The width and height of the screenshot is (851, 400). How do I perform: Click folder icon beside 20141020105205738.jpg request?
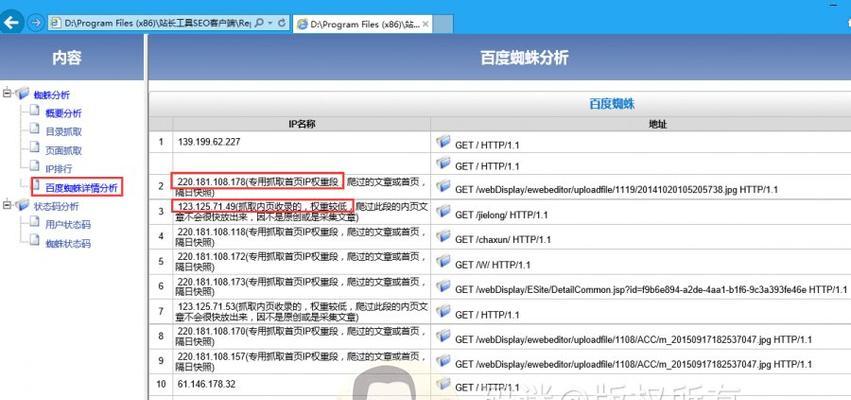click(x=443, y=186)
